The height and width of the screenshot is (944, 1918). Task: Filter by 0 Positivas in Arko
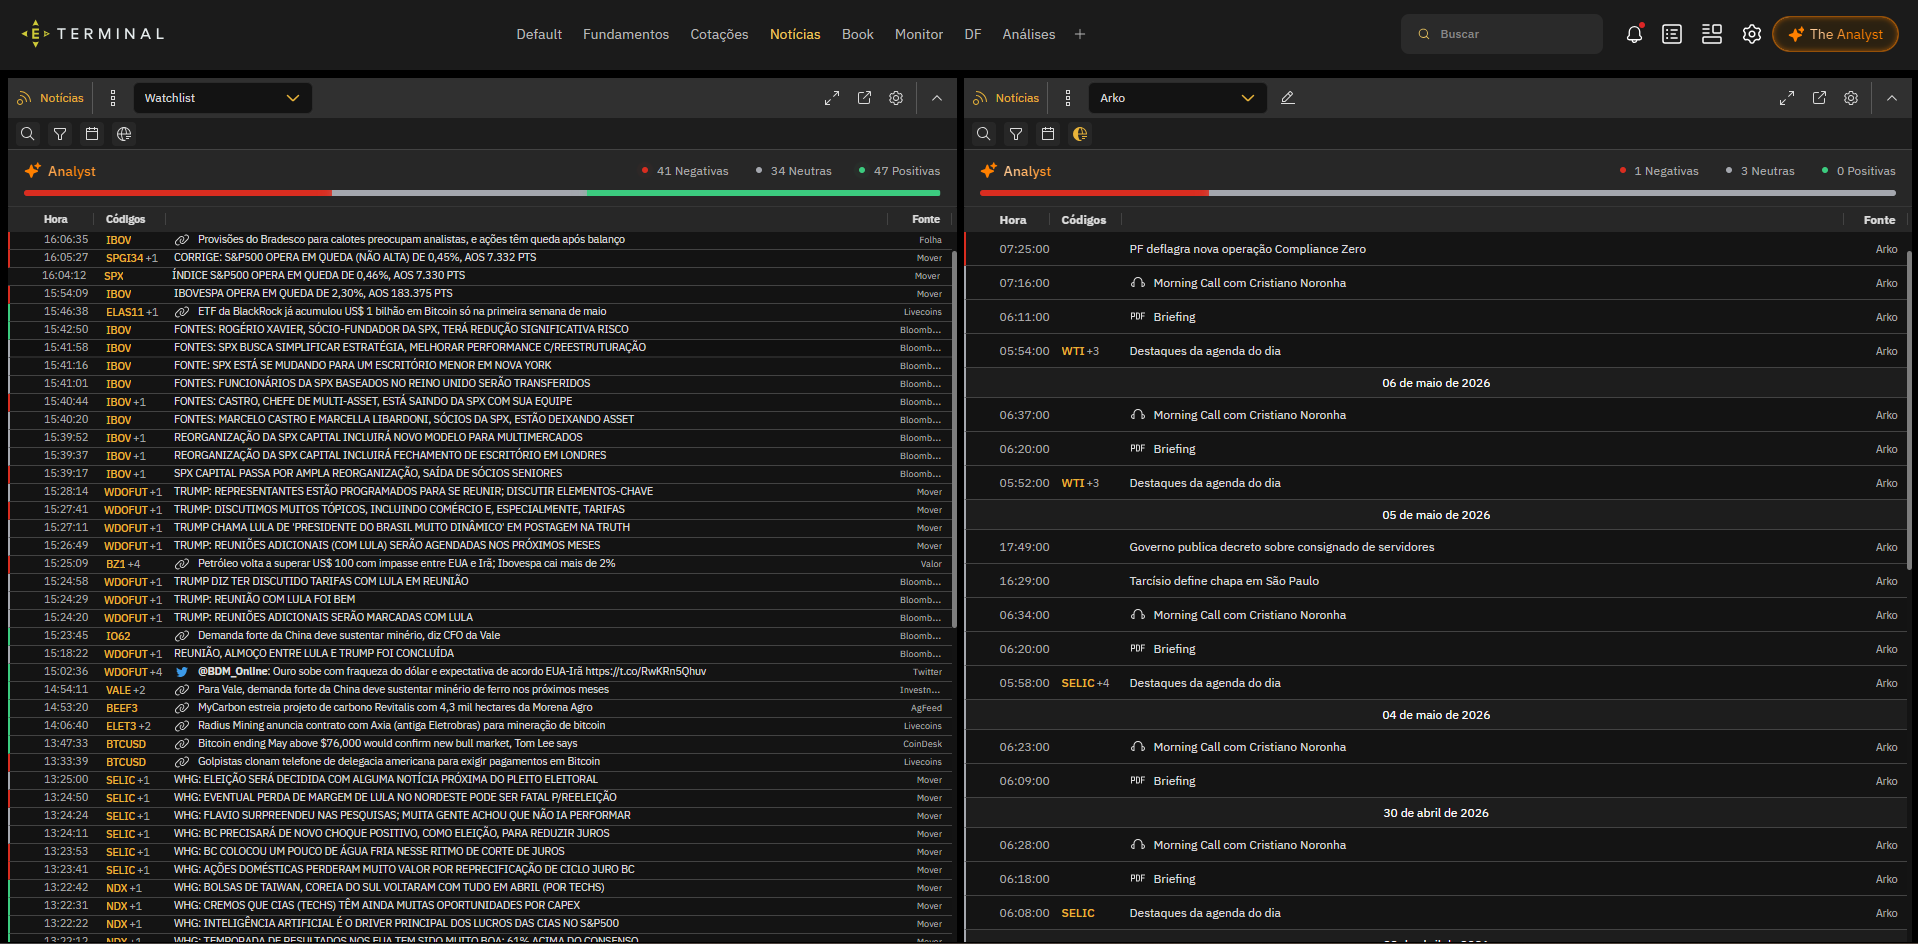1858,171
